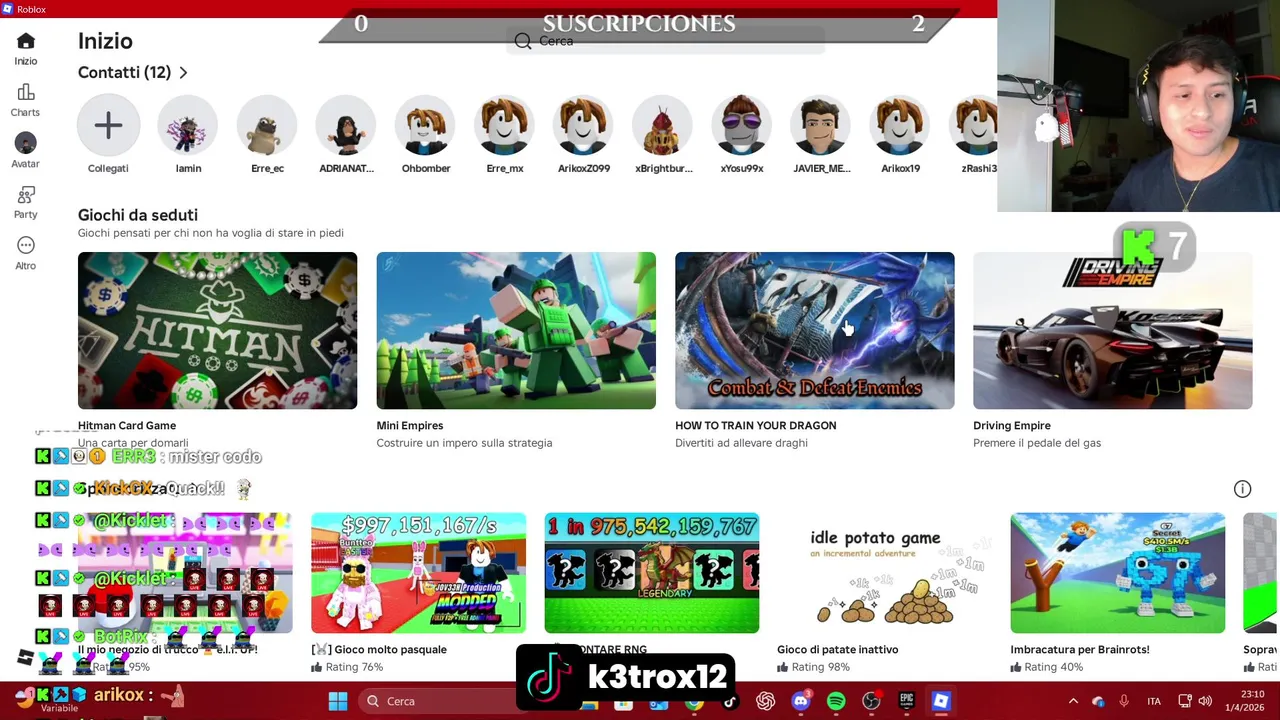1280x720 pixels.
Task: Click Imbracatura per Brainrots! title
Action: (x=1079, y=650)
